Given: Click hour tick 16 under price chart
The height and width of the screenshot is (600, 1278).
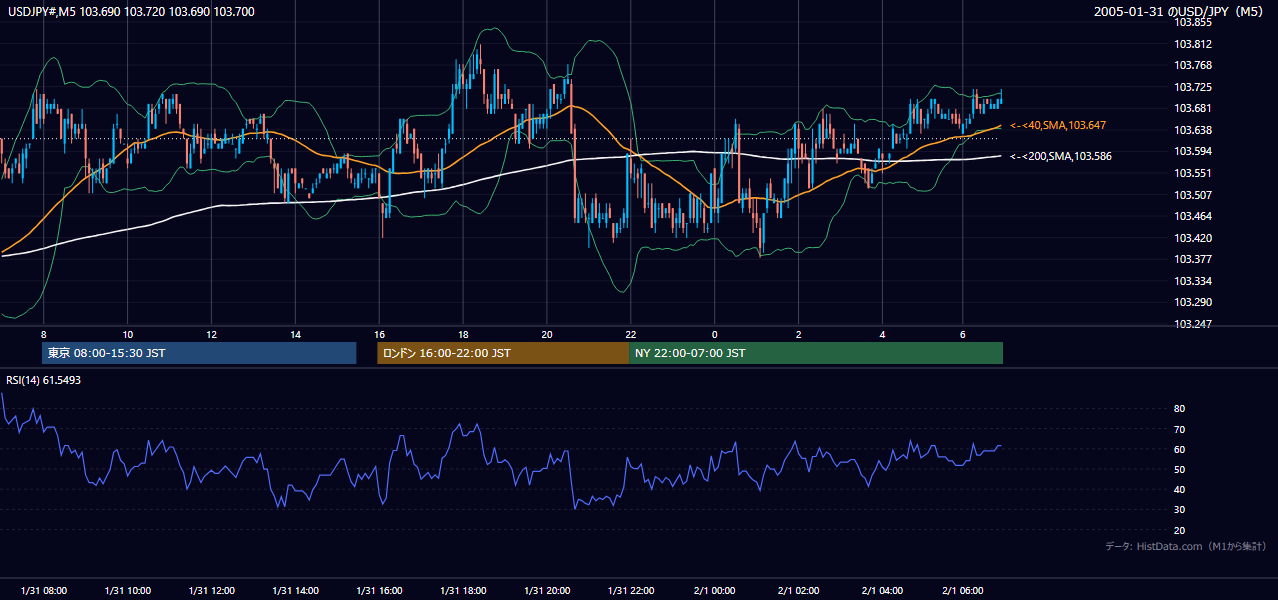Looking at the screenshot, I should click(x=379, y=333).
